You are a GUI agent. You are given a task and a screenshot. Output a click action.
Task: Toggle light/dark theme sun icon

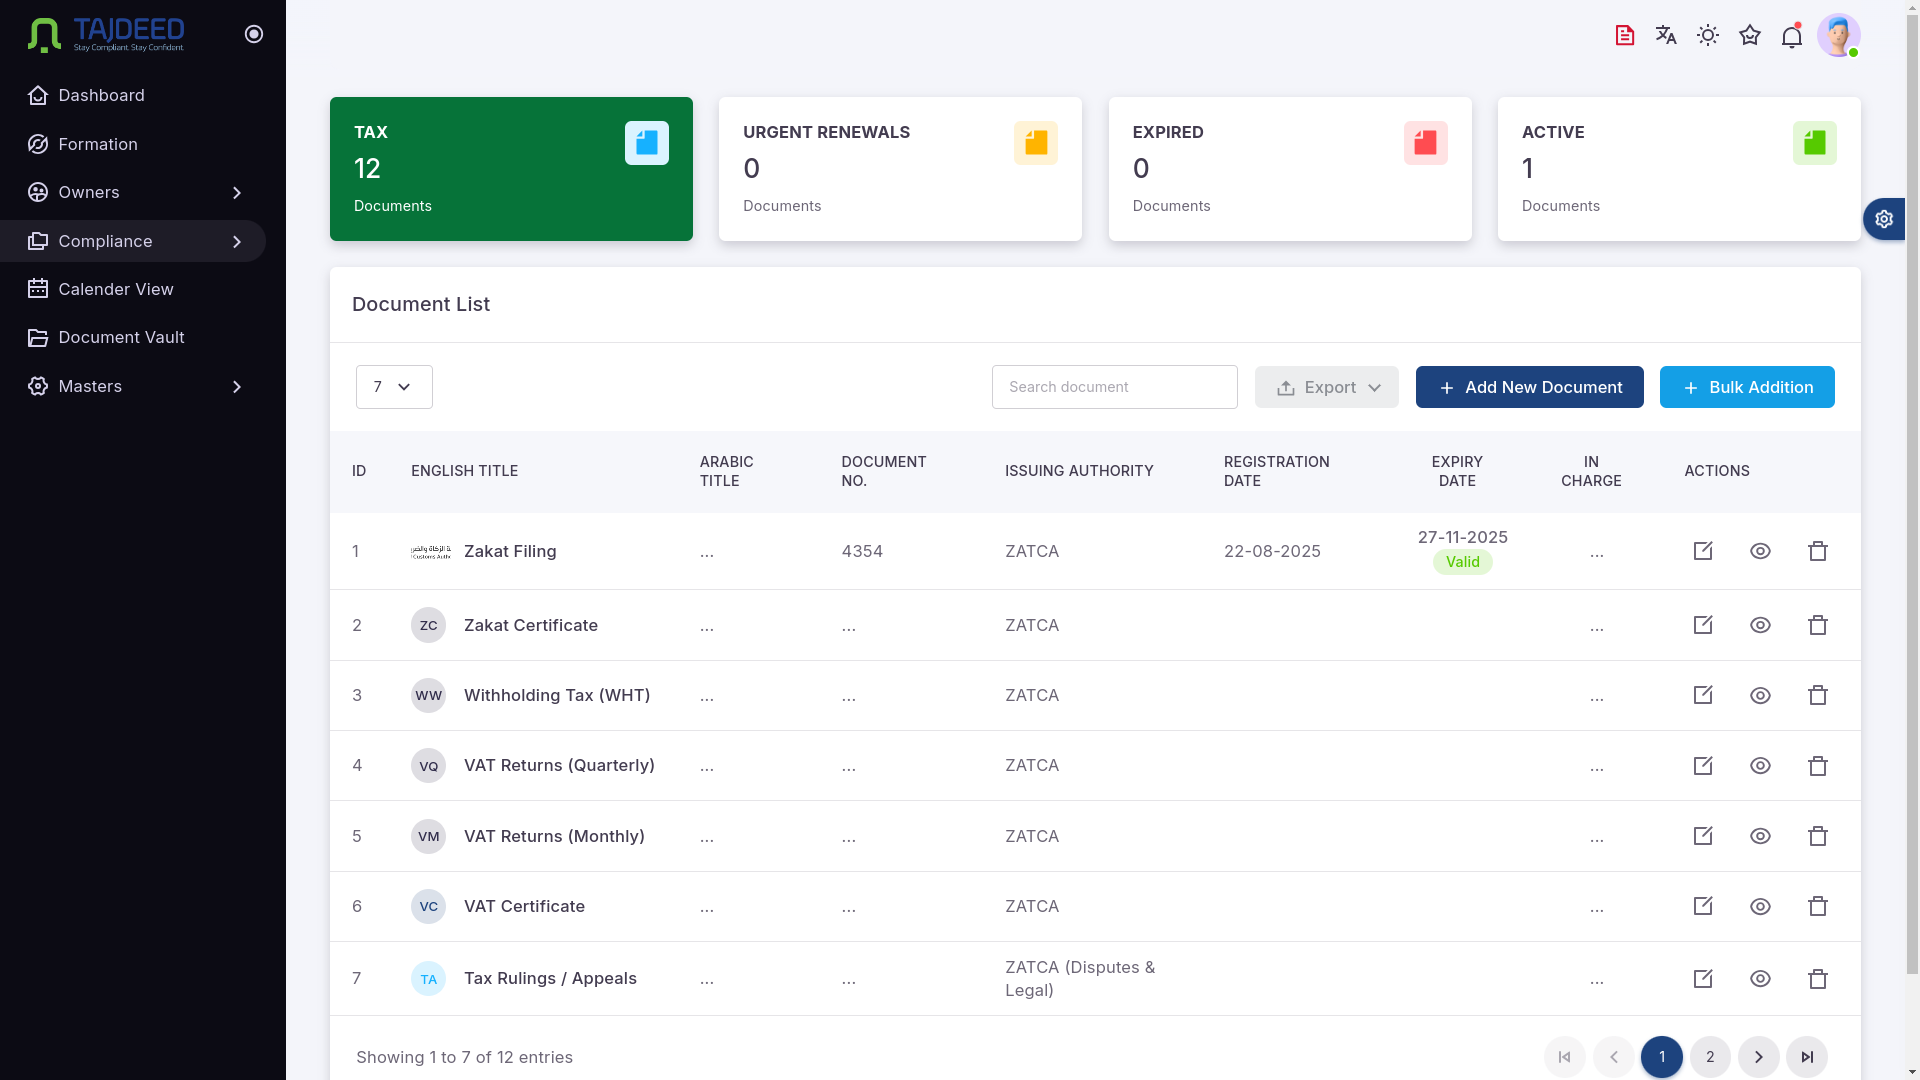click(1707, 35)
